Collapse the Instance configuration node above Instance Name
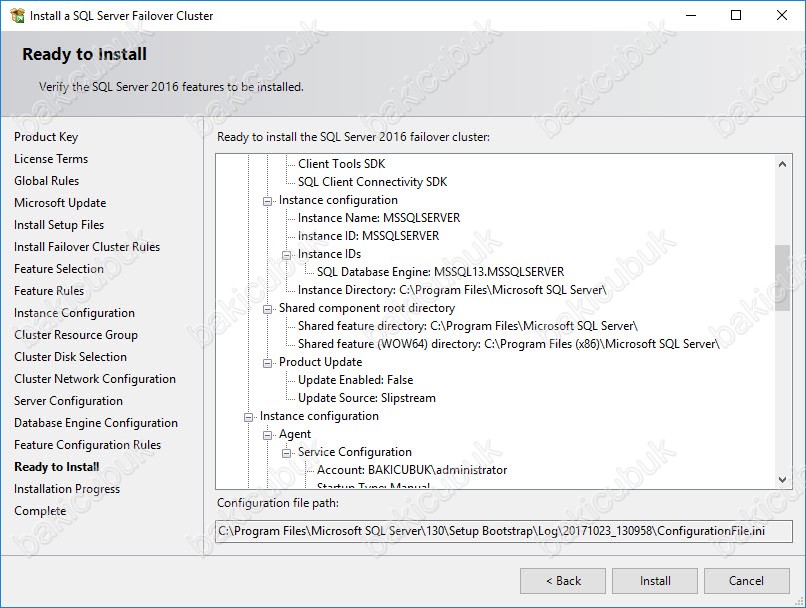The image size is (806, 608). click(x=267, y=201)
